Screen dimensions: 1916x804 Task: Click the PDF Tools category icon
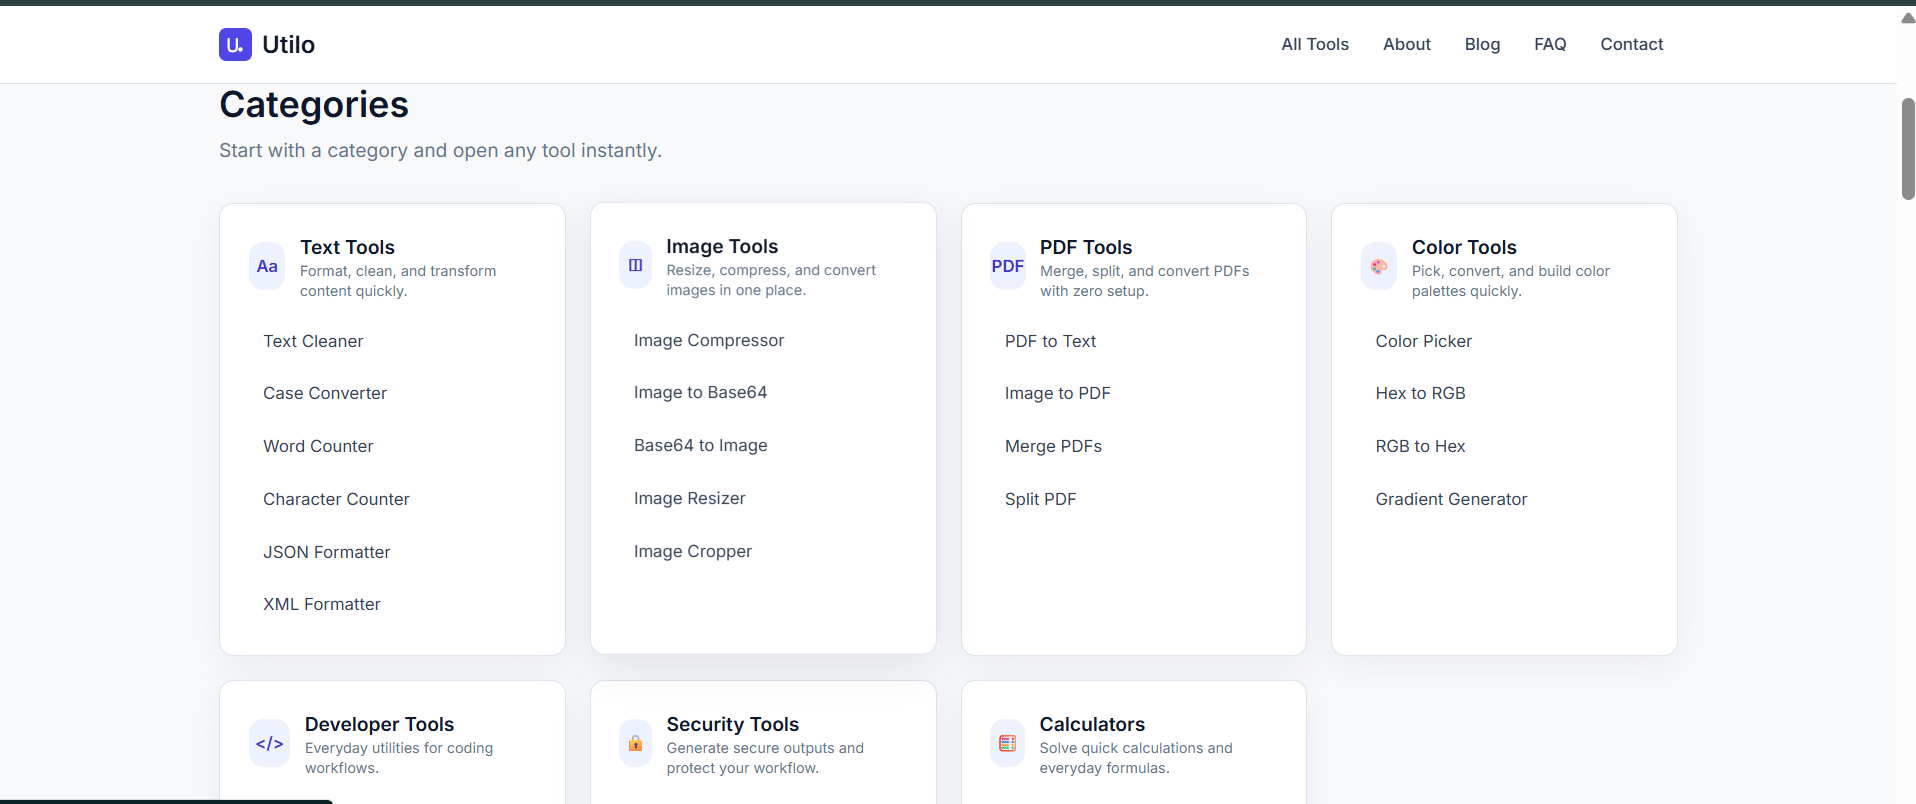click(1007, 266)
